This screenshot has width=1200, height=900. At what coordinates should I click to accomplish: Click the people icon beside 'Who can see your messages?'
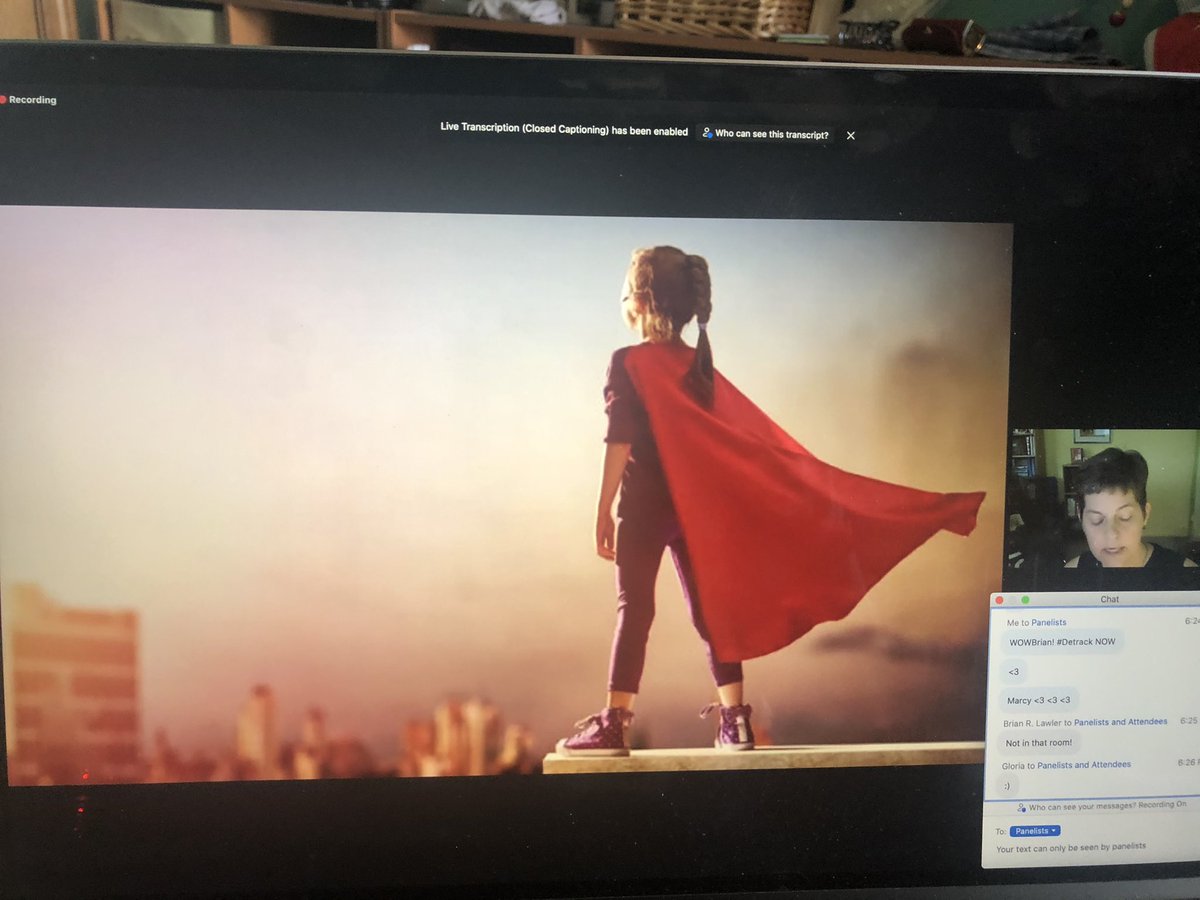tap(1022, 806)
